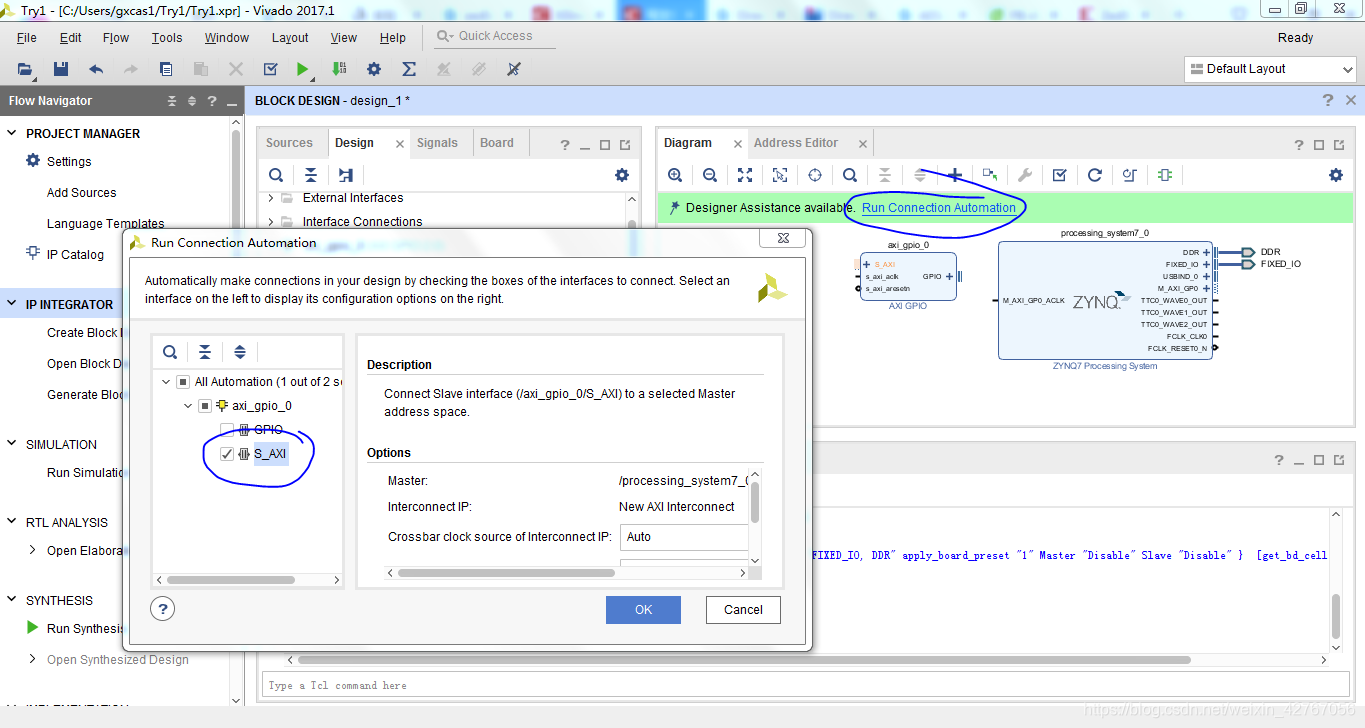Collapse the axi_gpio_0 tree node
Viewport: 1365px width, 728px height.
click(x=188, y=406)
